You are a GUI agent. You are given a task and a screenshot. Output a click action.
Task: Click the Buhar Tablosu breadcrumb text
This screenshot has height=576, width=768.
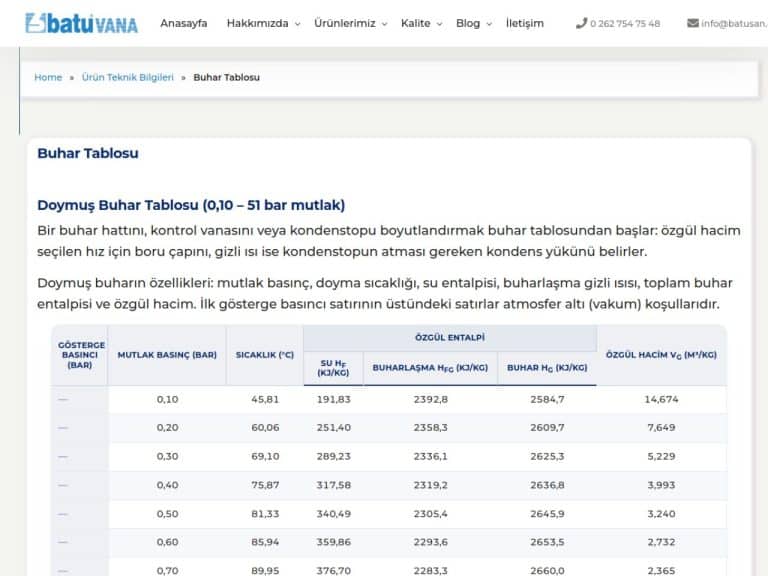tap(226, 77)
